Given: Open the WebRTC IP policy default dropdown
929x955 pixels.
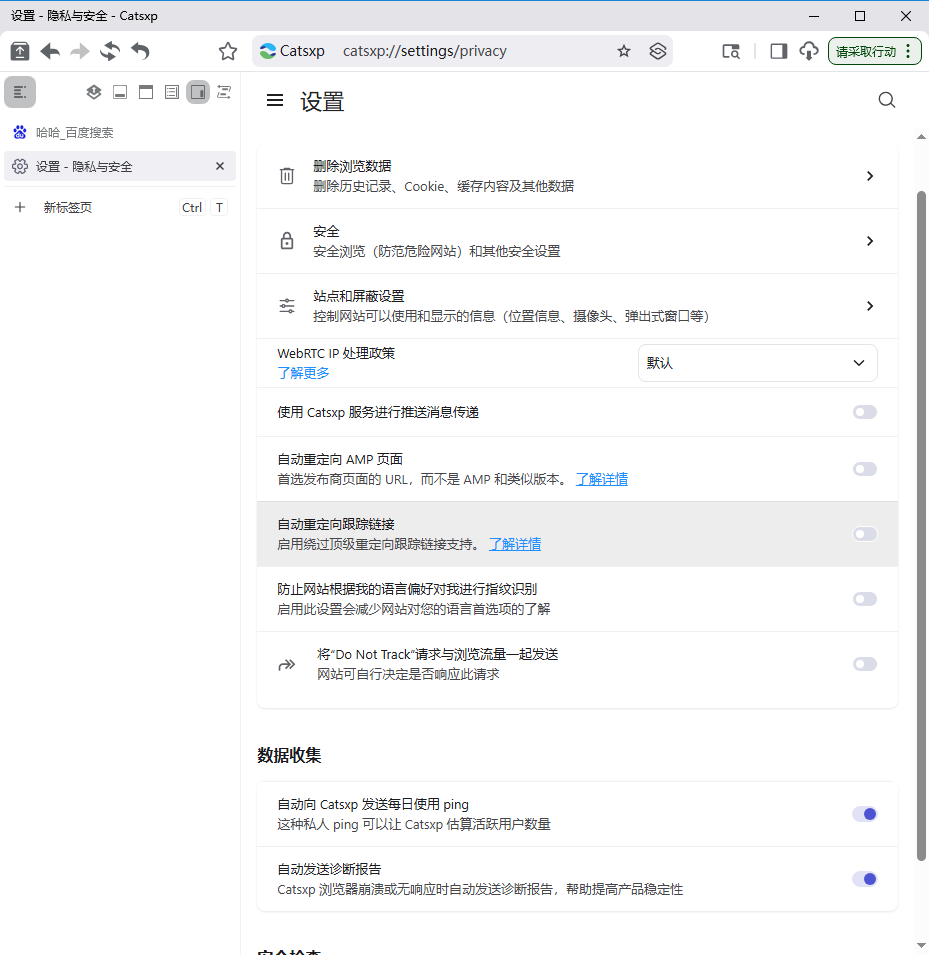Looking at the screenshot, I should click(x=757, y=363).
